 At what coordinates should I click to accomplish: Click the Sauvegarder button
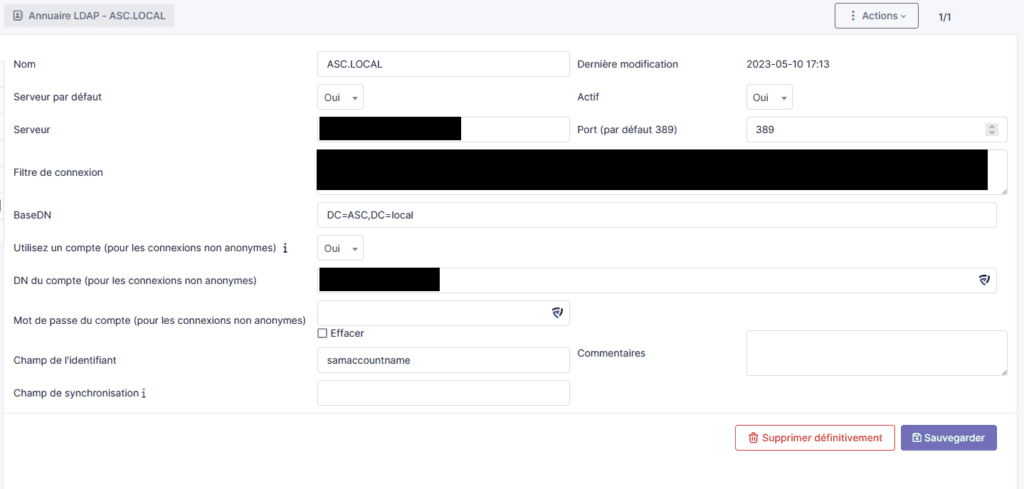(x=948, y=437)
